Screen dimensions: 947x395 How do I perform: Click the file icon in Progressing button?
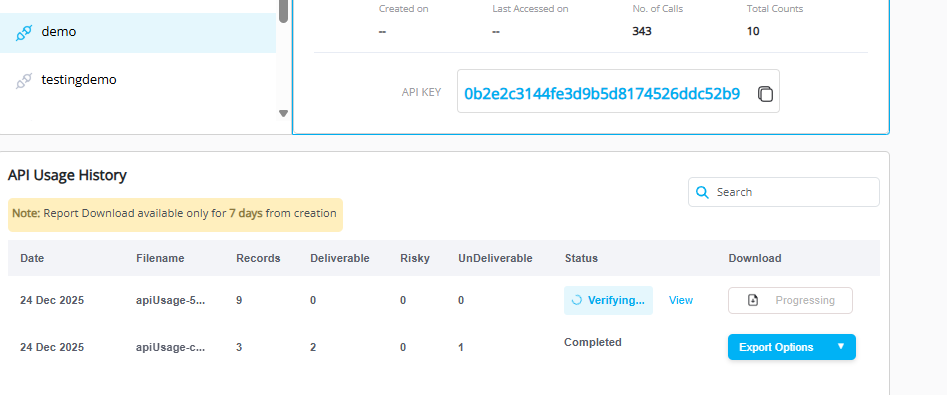pyautogui.click(x=753, y=300)
